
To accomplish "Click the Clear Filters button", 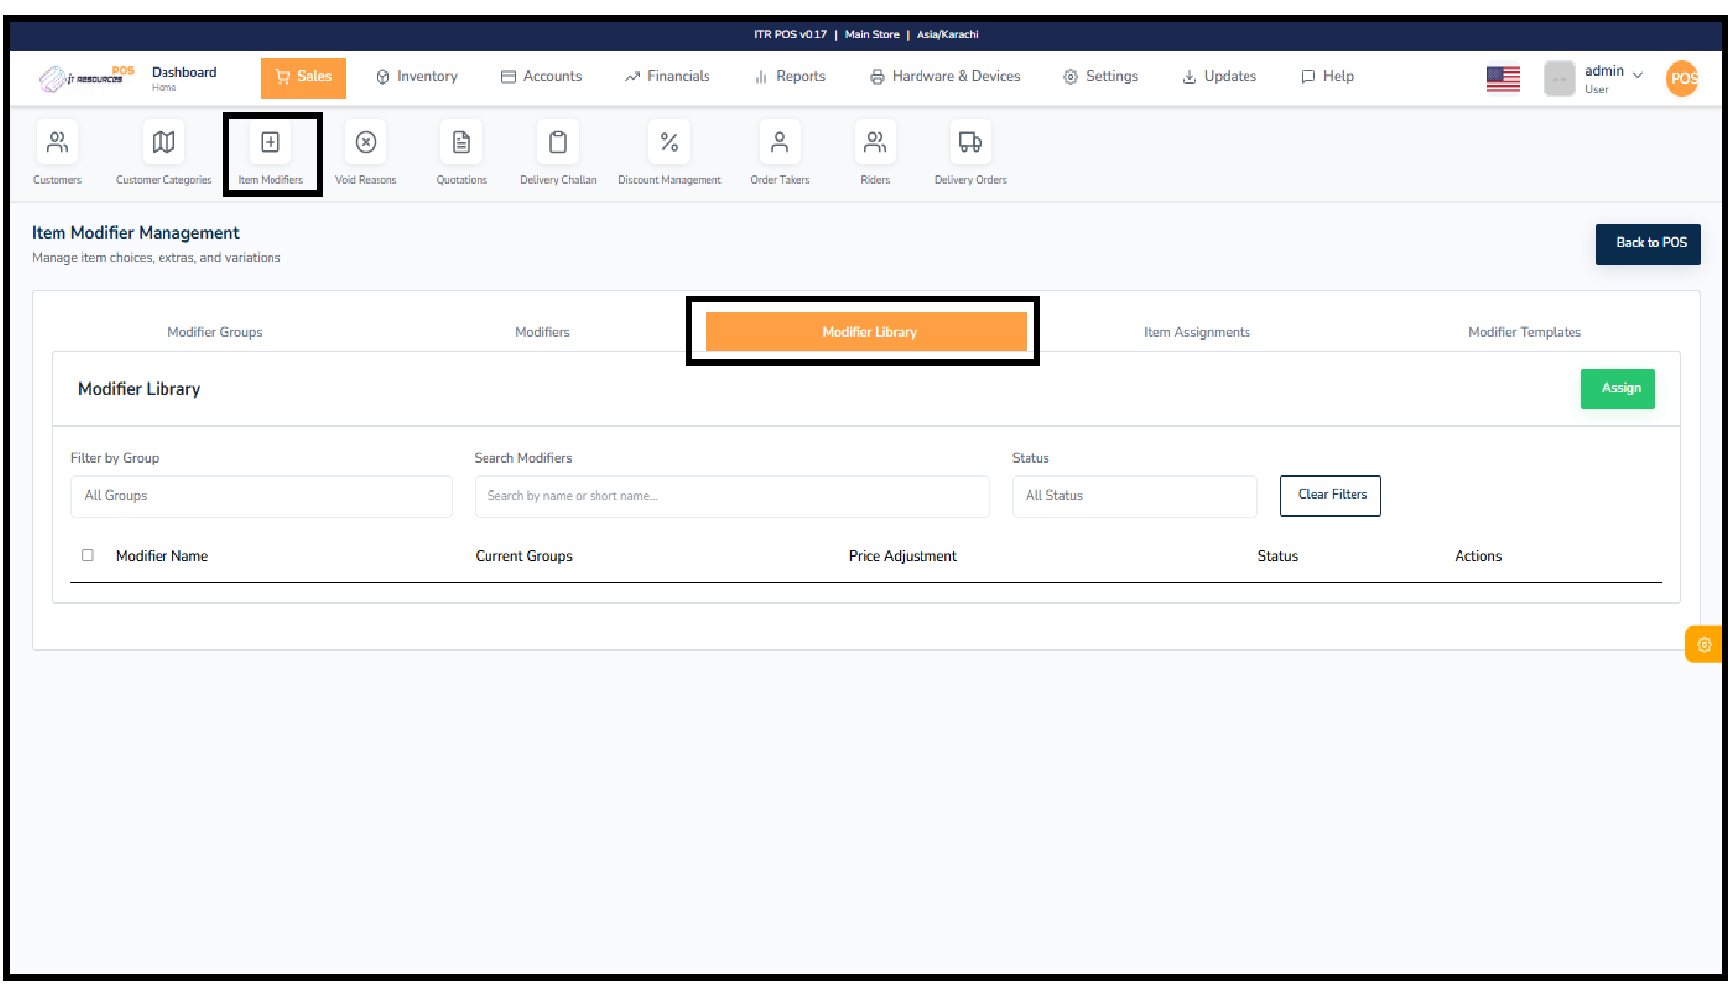I will (1330, 496).
